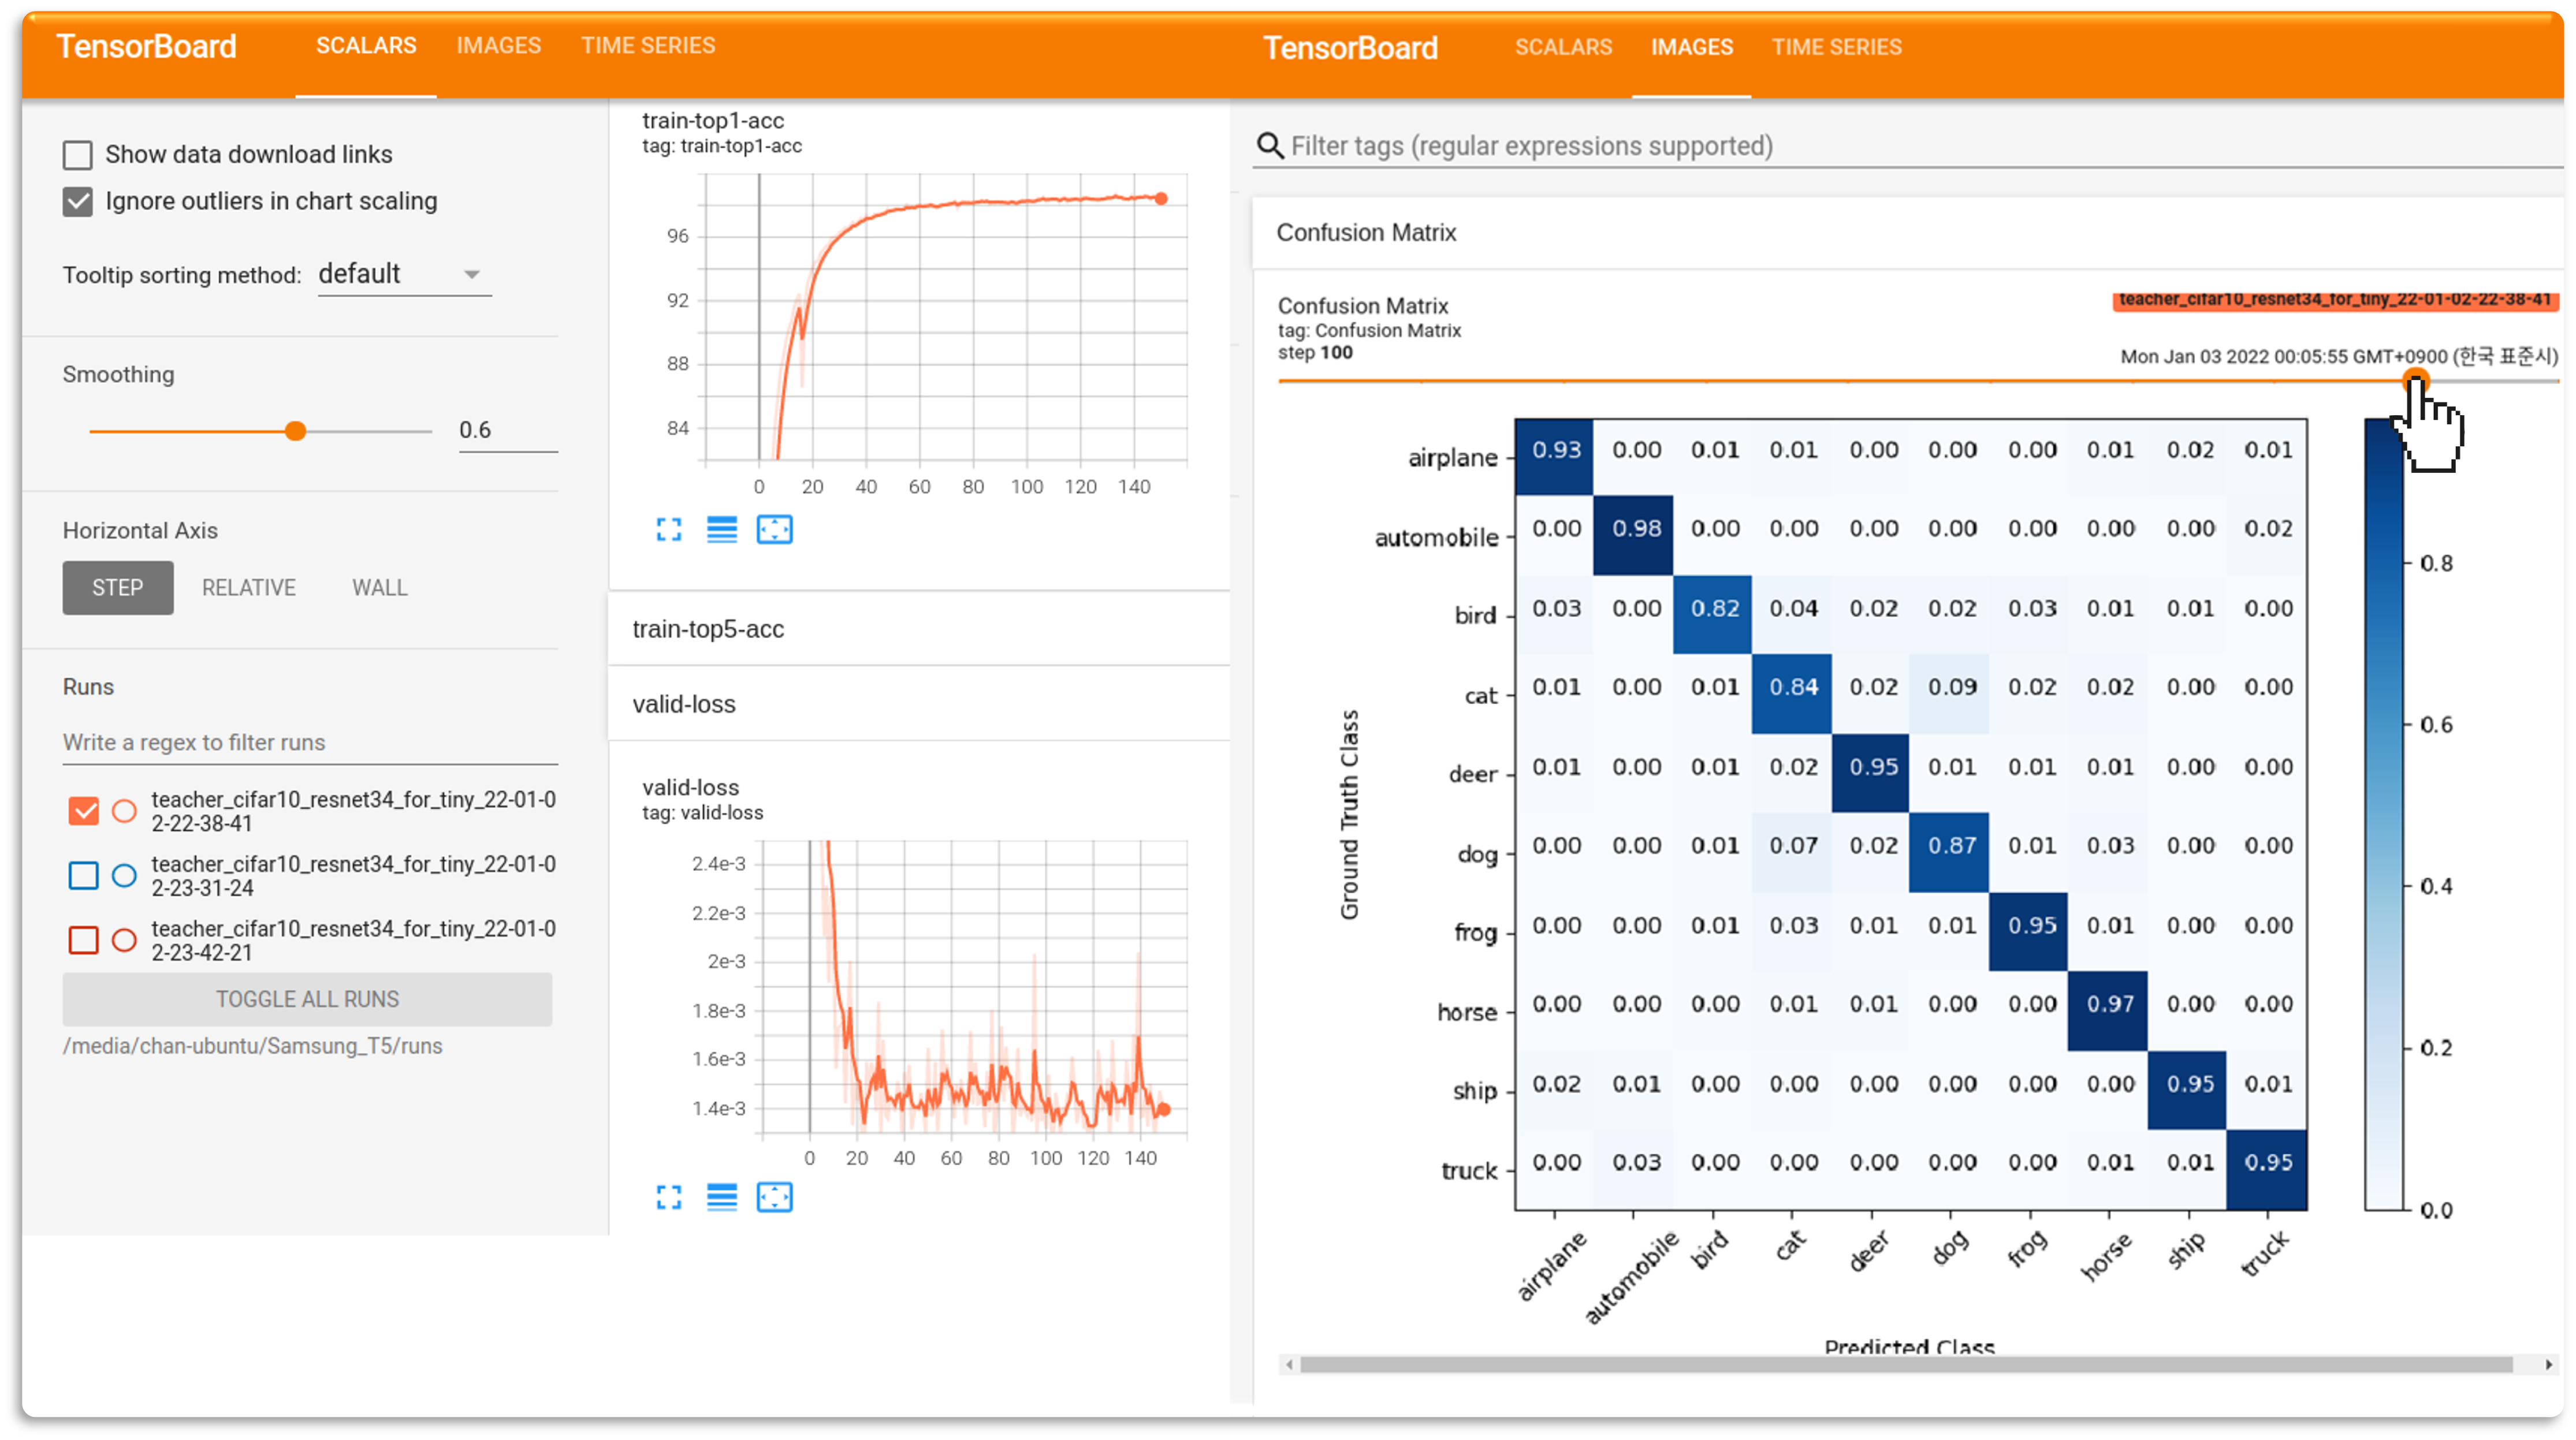Toggle y-axis log scale on valid-loss chart
The width and height of the screenshot is (2576, 1440).
coord(721,1197)
